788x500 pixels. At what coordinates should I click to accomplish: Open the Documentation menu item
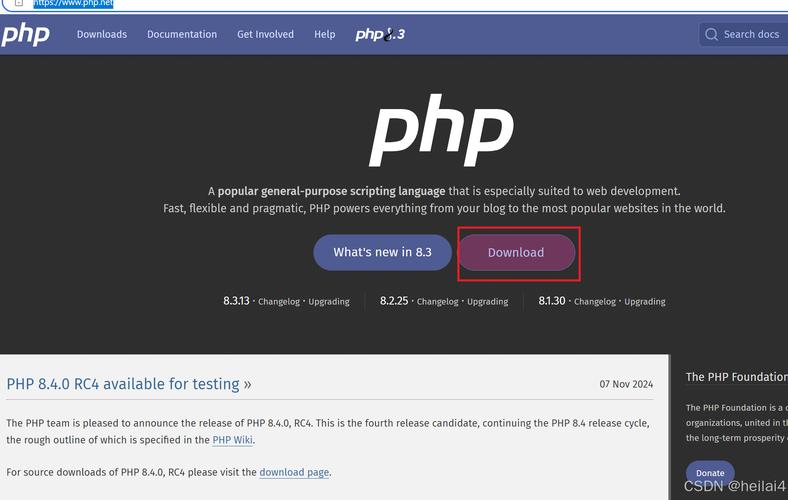tap(182, 34)
